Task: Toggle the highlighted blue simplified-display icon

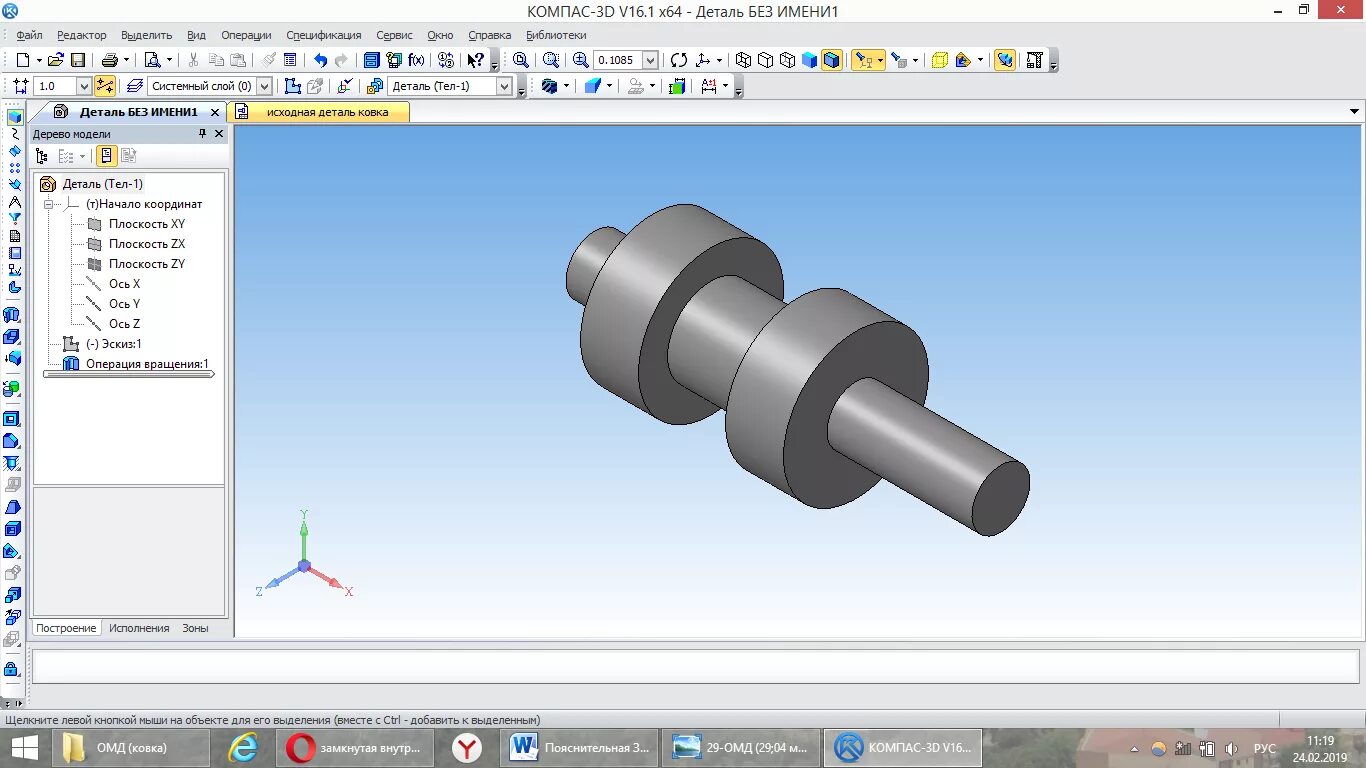Action: pos(1005,60)
